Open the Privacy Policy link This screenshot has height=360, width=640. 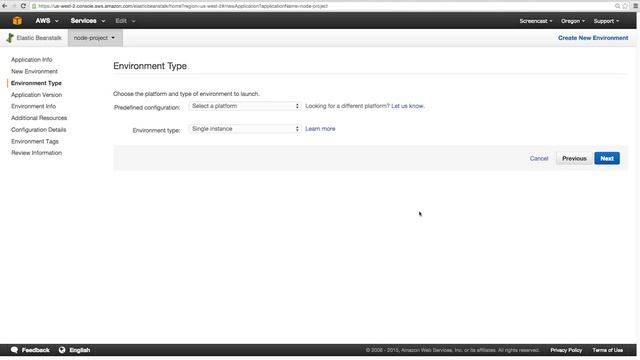point(566,350)
